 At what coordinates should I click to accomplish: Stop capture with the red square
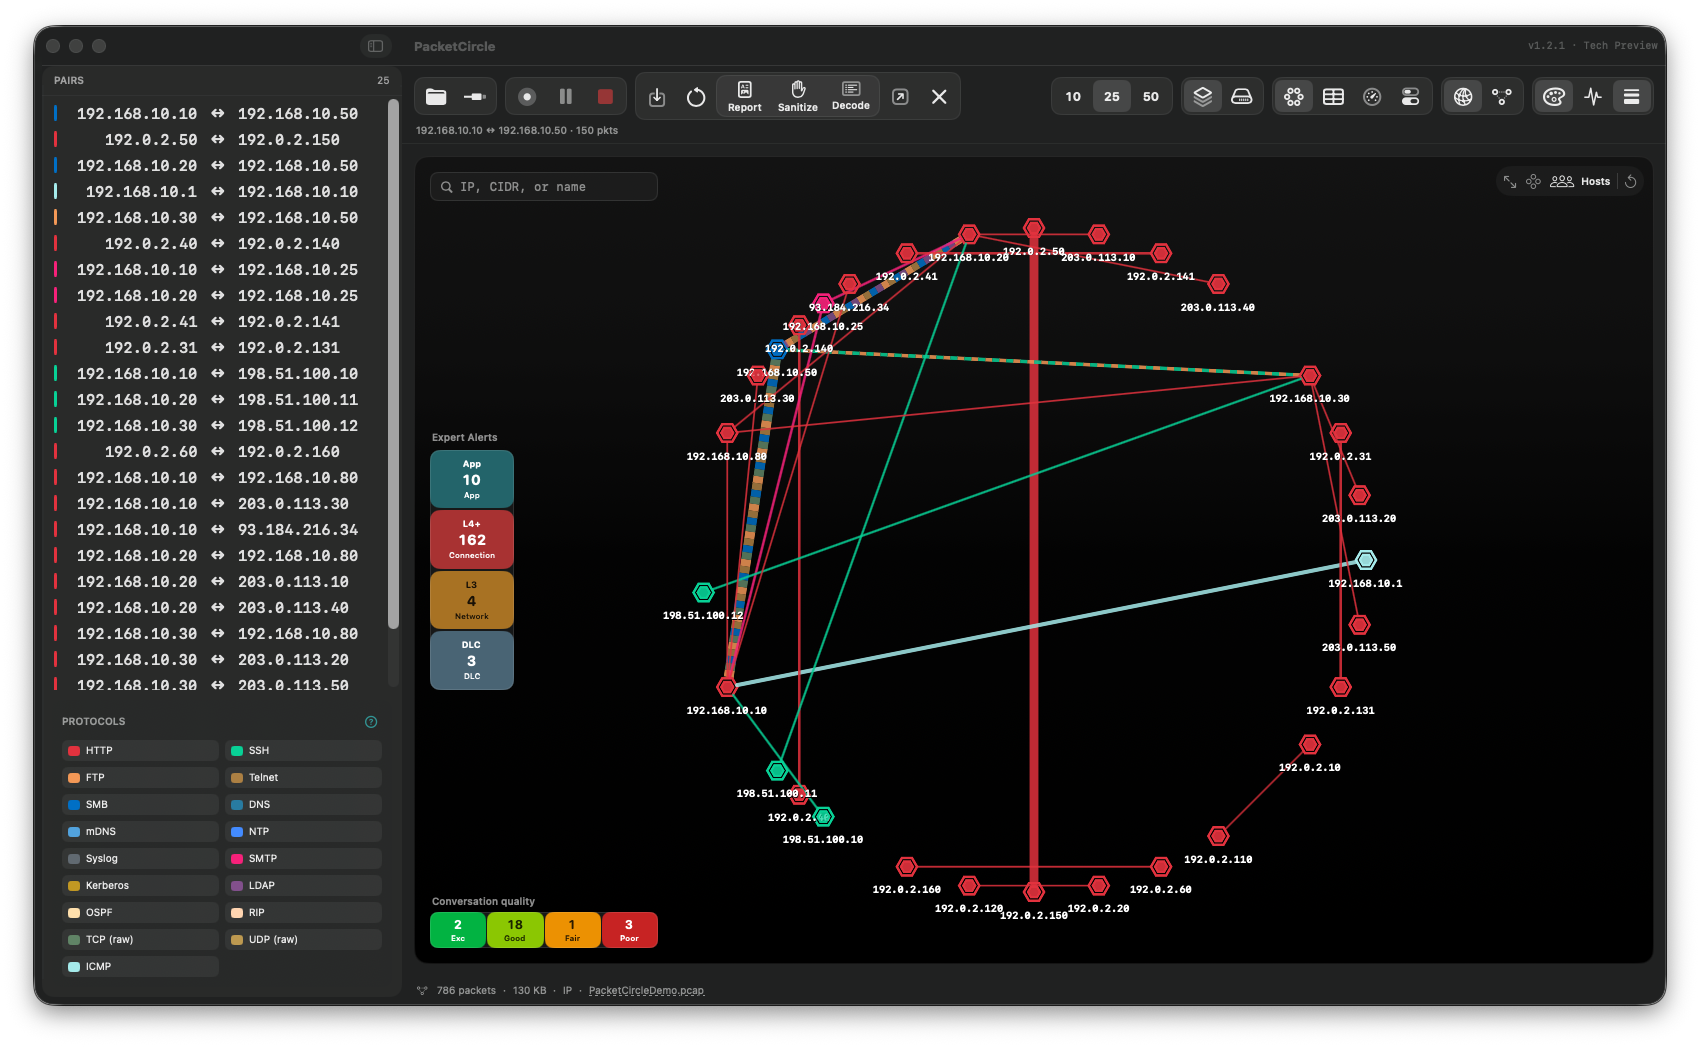click(605, 97)
